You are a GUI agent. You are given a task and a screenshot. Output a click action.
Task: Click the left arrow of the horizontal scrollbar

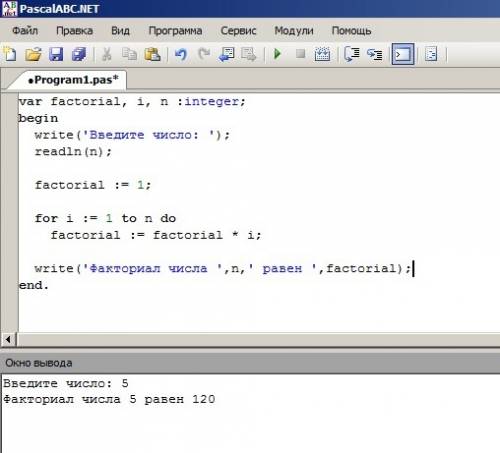pos(8,340)
